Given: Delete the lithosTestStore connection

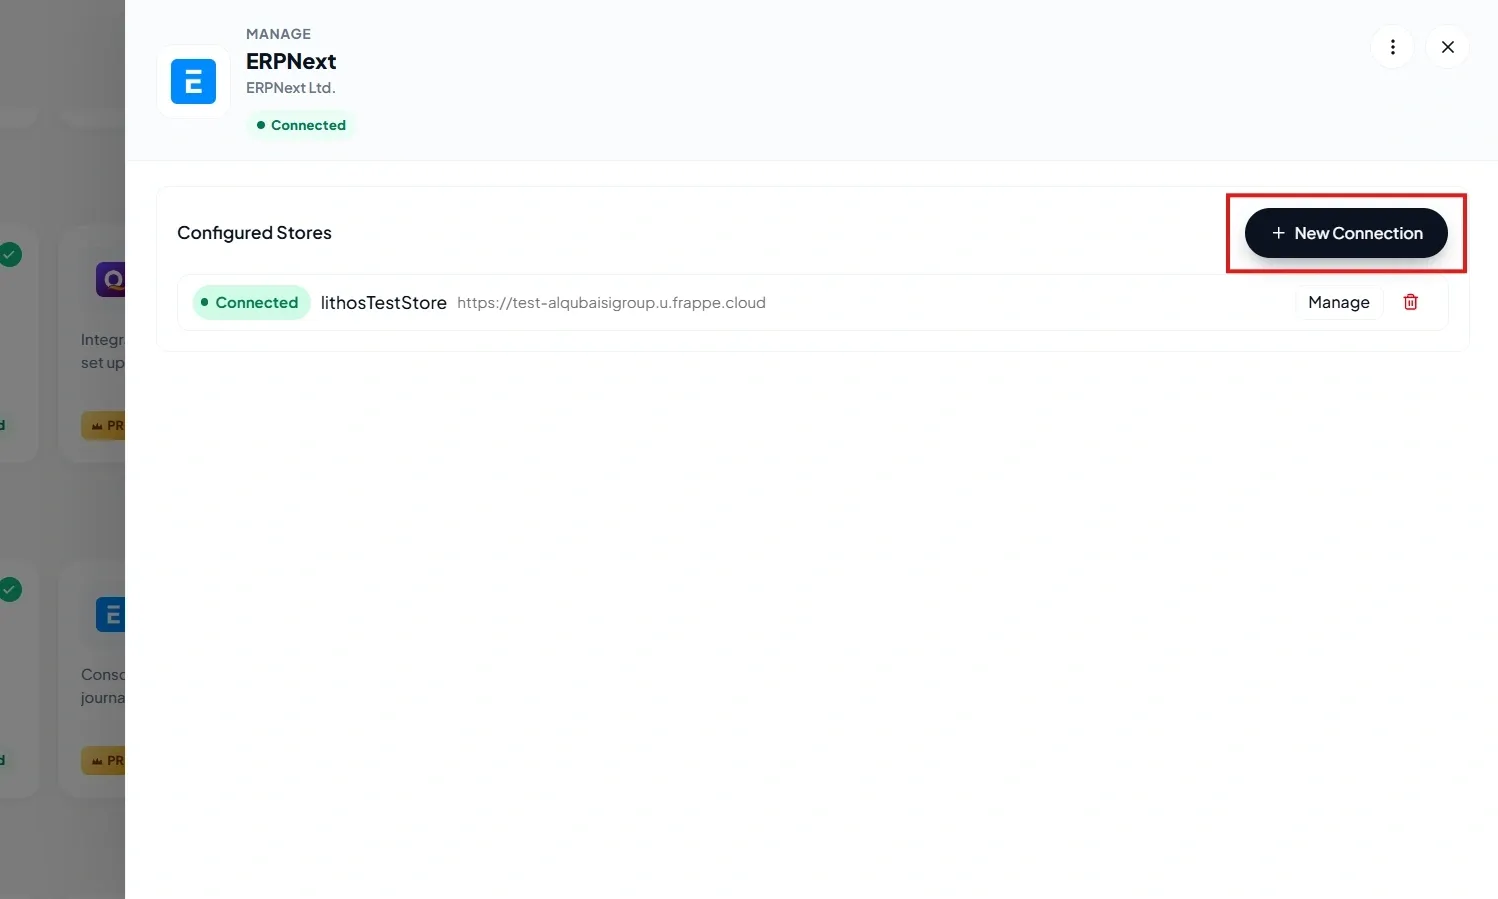Looking at the screenshot, I should click(x=1410, y=302).
